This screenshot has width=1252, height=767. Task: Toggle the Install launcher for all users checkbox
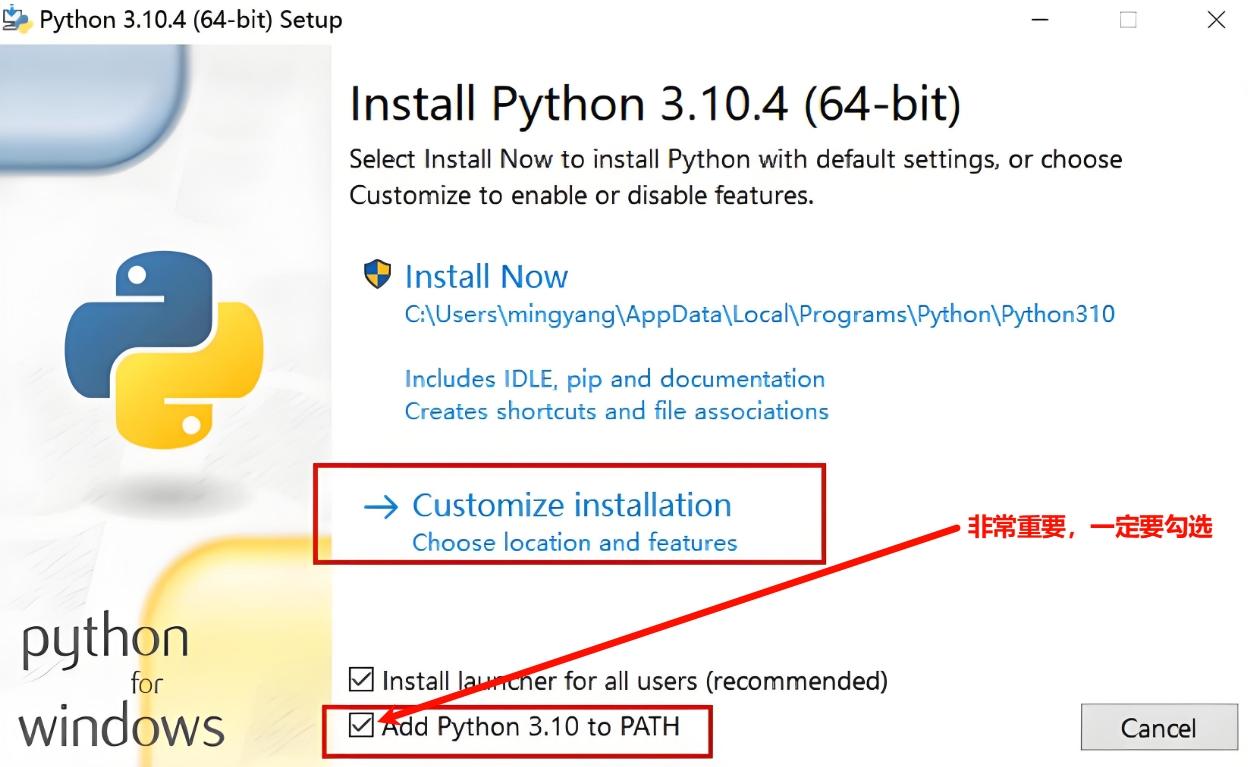click(360, 681)
